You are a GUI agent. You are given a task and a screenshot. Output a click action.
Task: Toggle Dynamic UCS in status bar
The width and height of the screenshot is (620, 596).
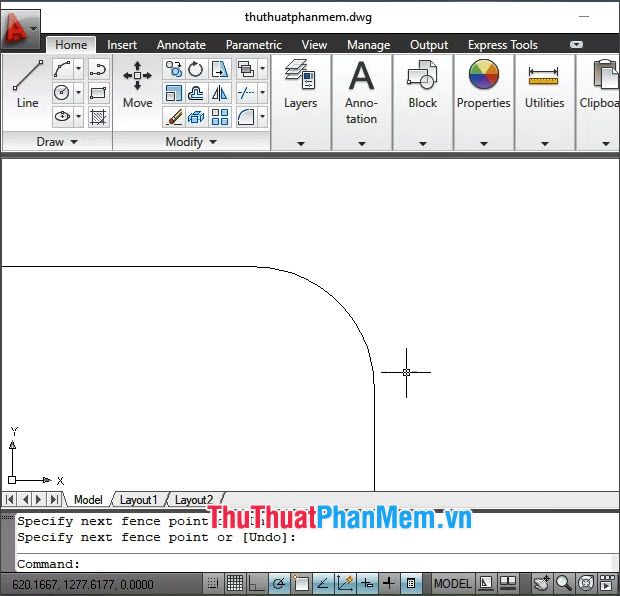click(345, 583)
